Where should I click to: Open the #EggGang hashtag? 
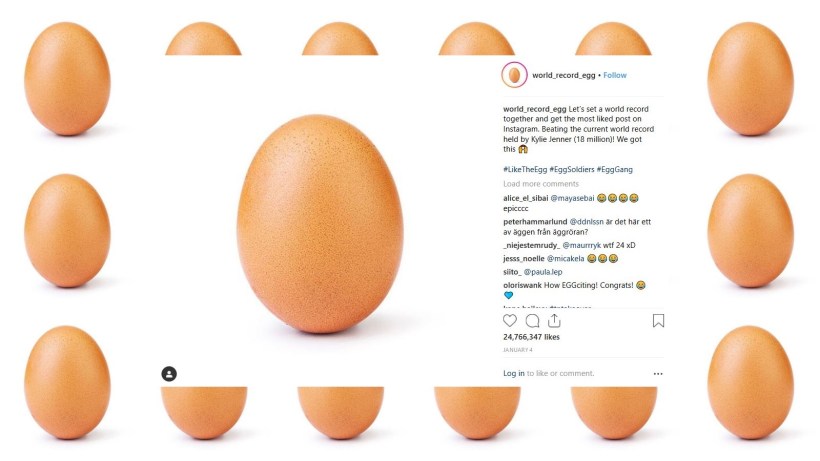615,171
